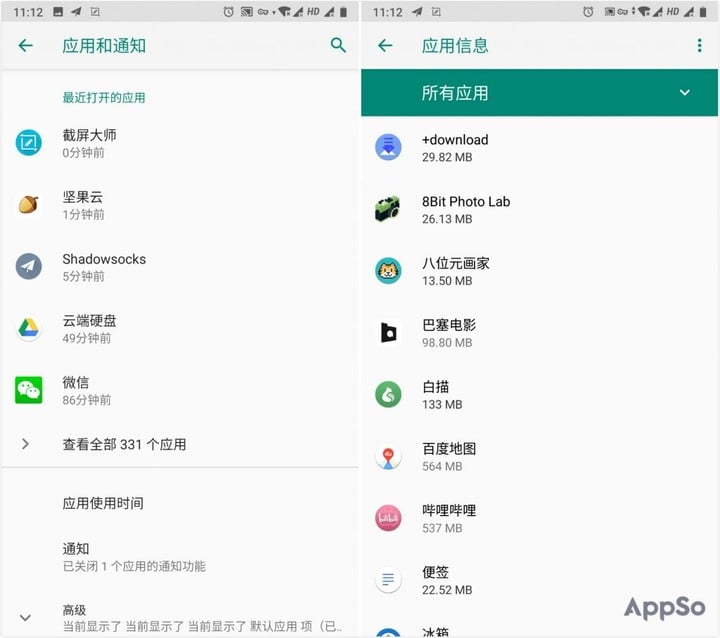Select 8Bit Photo Lab app name
This screenshot has width=720, height=638.
[466, 201]
